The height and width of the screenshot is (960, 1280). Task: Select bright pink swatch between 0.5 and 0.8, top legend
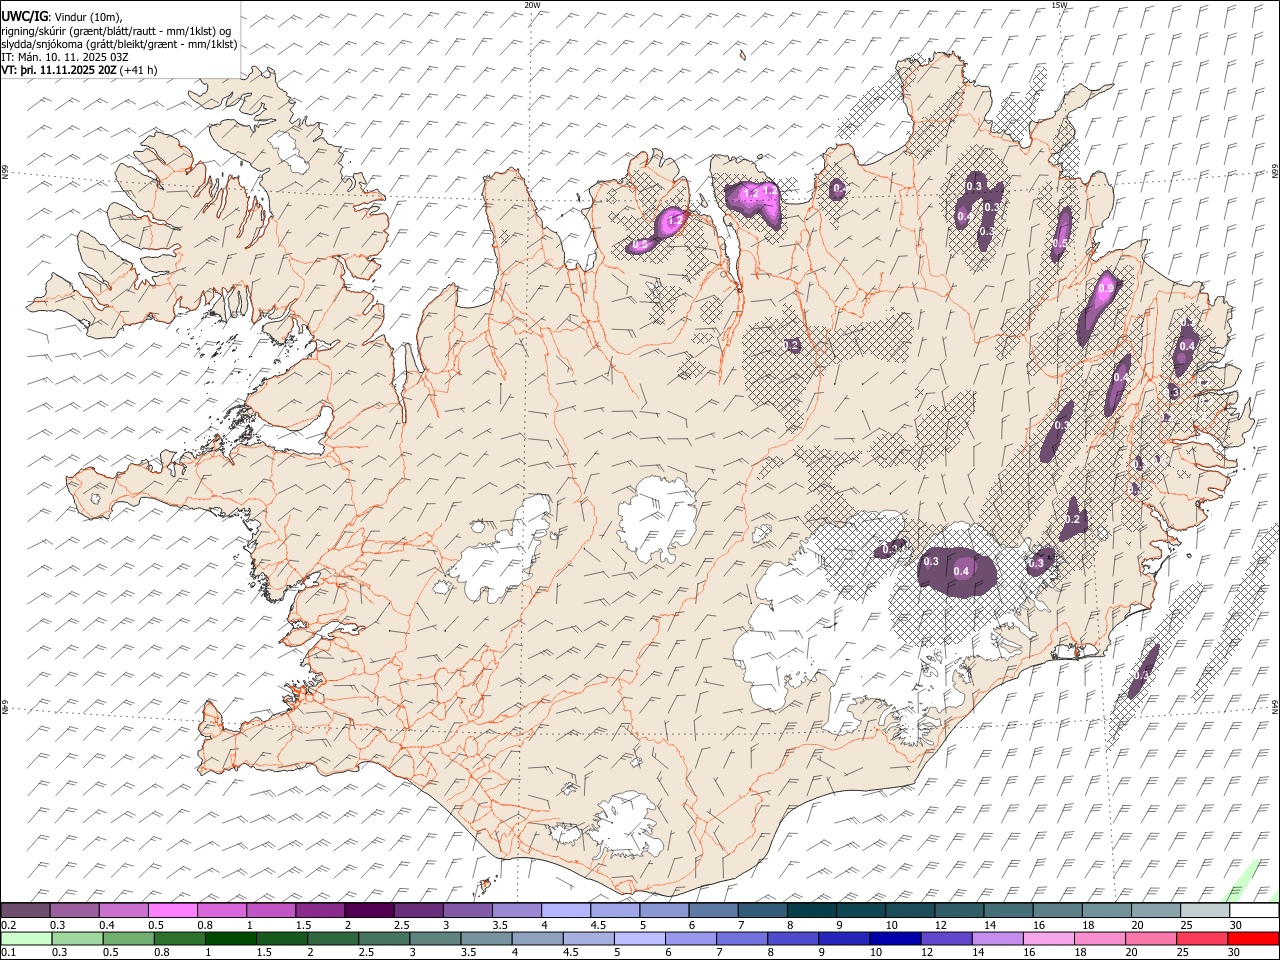(x=173, y=911)
